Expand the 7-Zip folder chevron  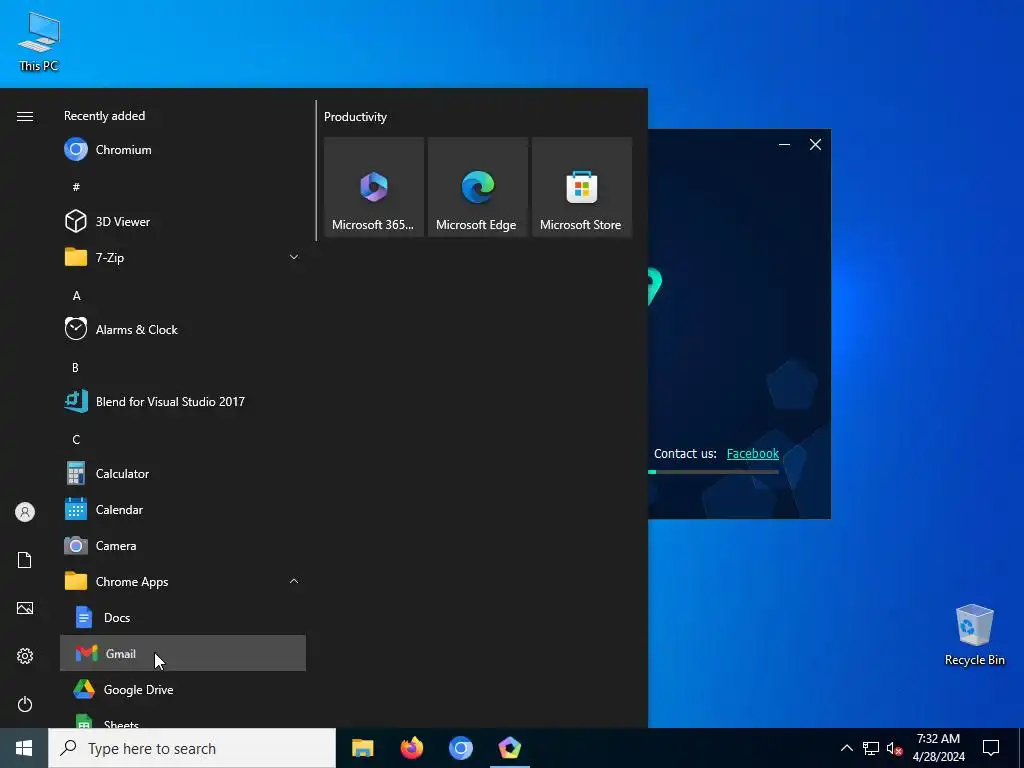coord(294,257)
